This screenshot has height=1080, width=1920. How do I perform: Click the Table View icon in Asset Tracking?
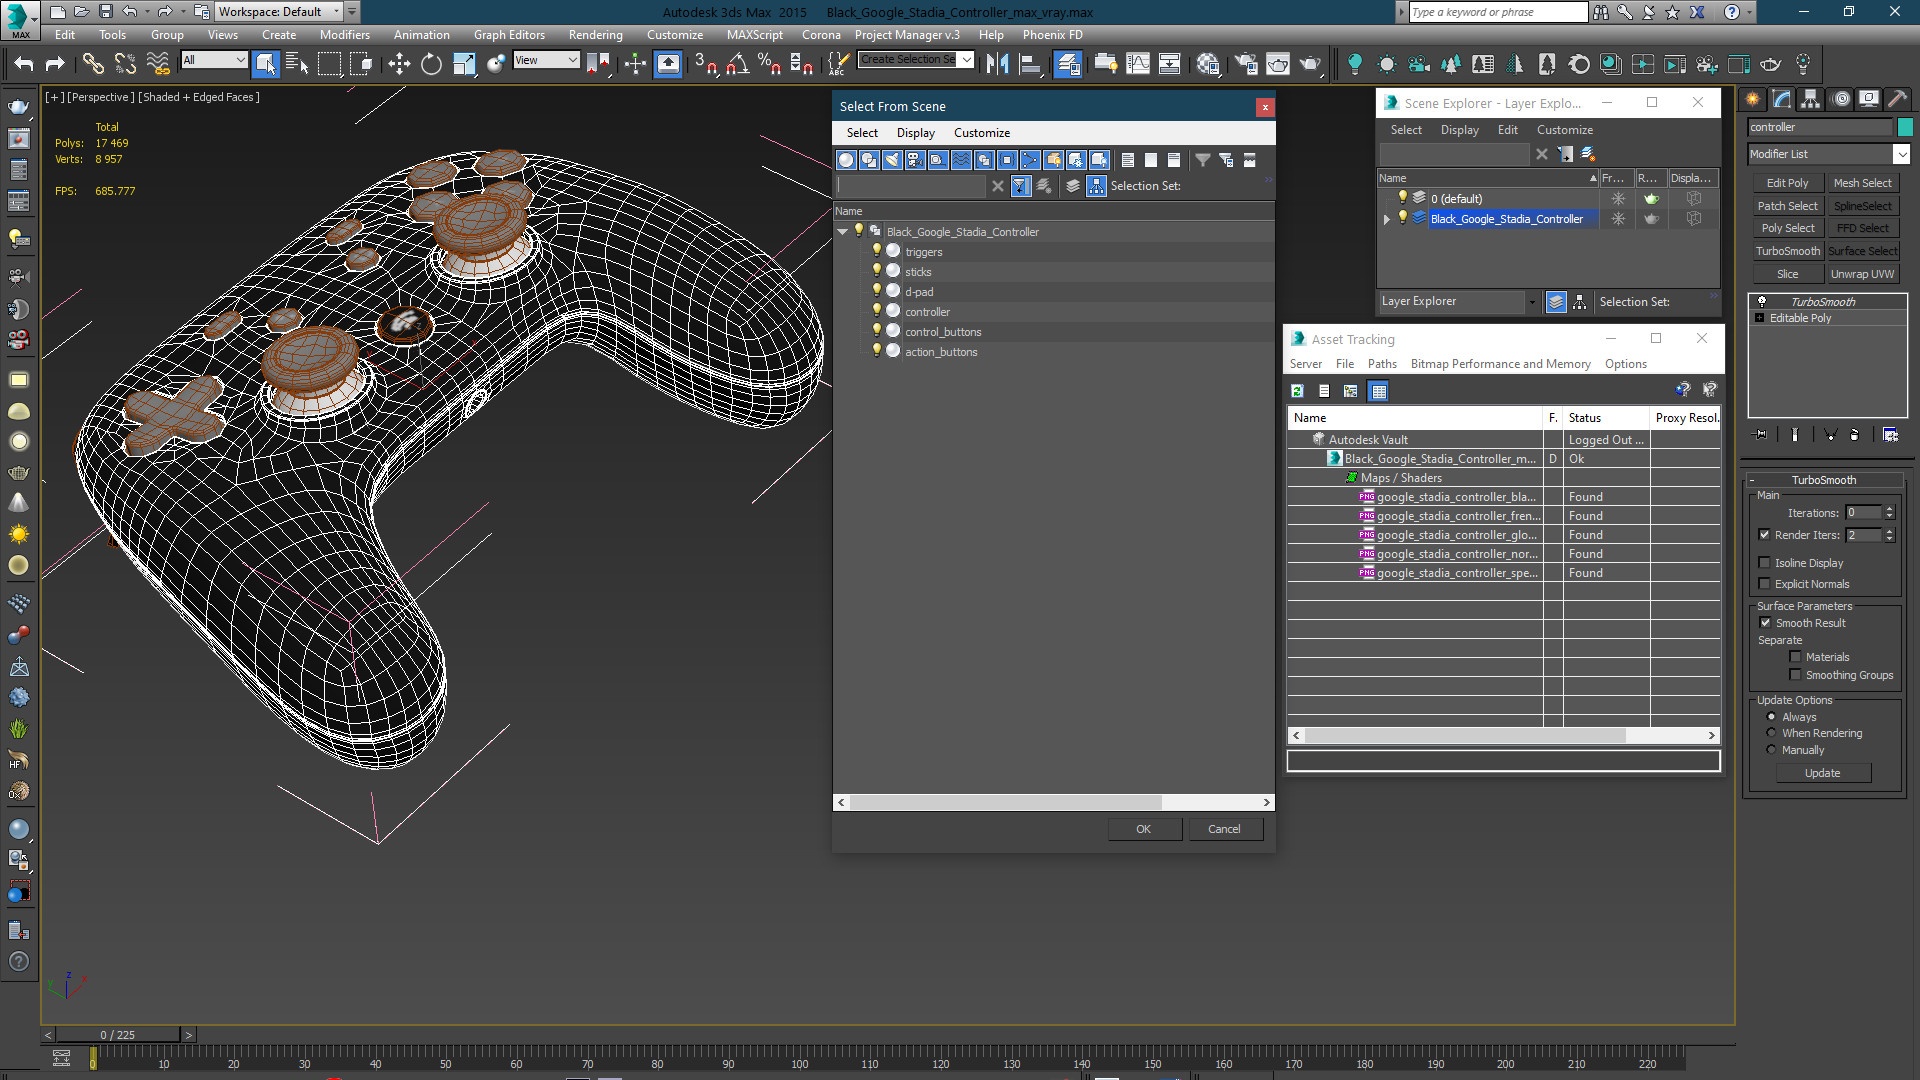[x=1379, y=391]
